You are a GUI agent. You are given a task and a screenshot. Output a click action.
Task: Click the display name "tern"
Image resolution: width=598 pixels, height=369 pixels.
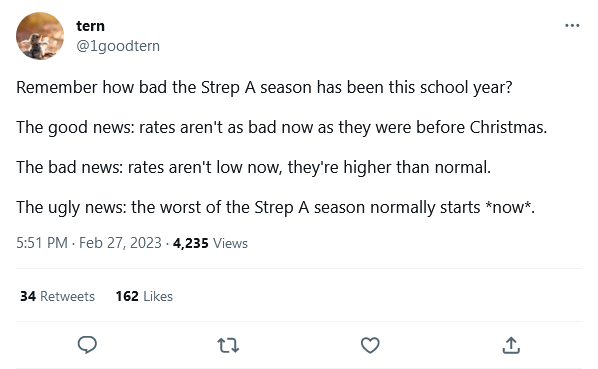coord(90,26)
